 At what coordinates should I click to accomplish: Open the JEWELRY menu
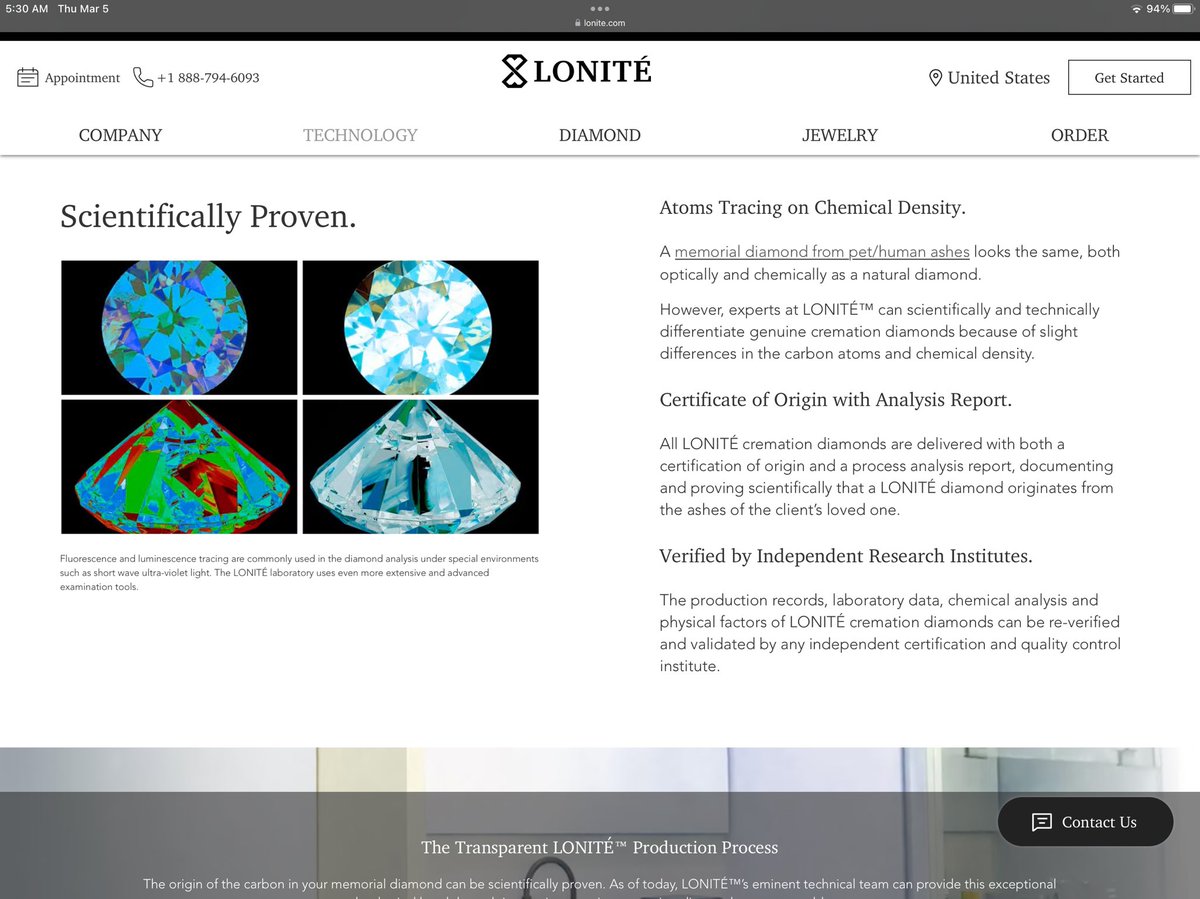click(840, 135)
